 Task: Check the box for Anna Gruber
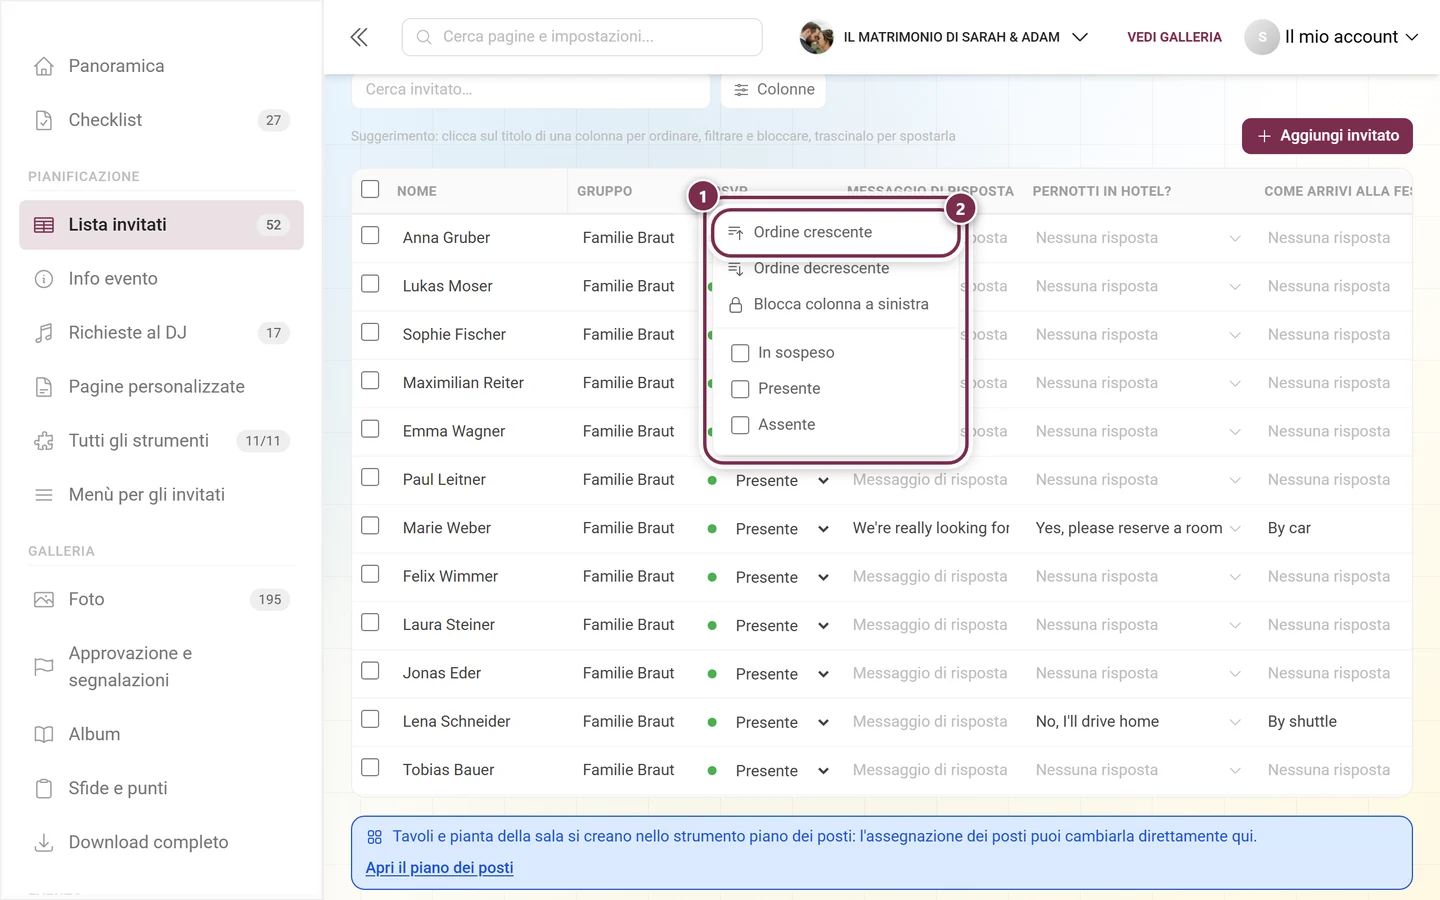[x=370, y=236]
